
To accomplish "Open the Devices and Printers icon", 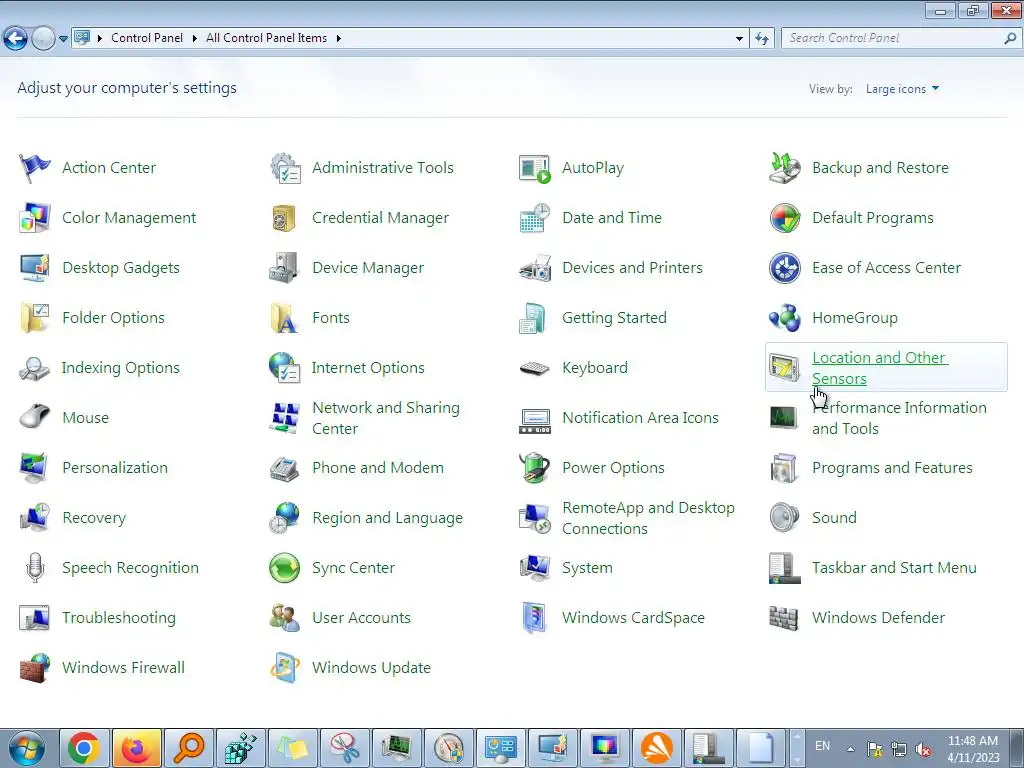I will pyautogui.click(x=534, y=268).
